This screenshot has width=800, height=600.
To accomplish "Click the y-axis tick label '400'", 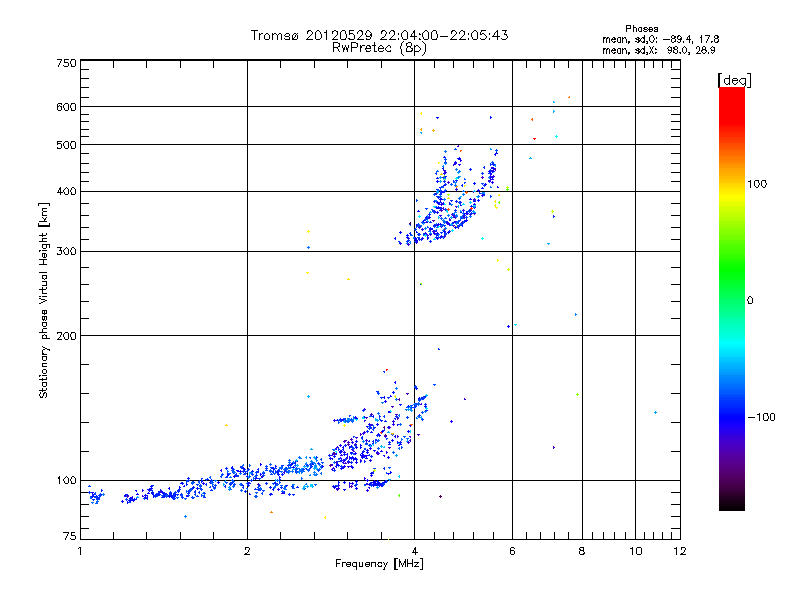I will pyautogui.click(x=67, y=192).
